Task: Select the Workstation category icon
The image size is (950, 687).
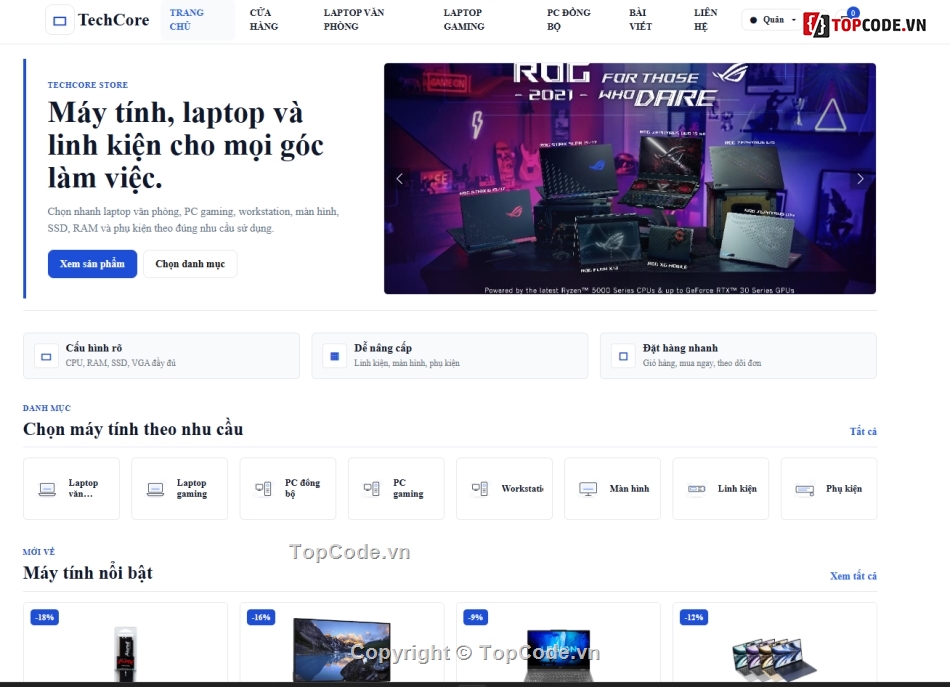Action: coord(480,489)
